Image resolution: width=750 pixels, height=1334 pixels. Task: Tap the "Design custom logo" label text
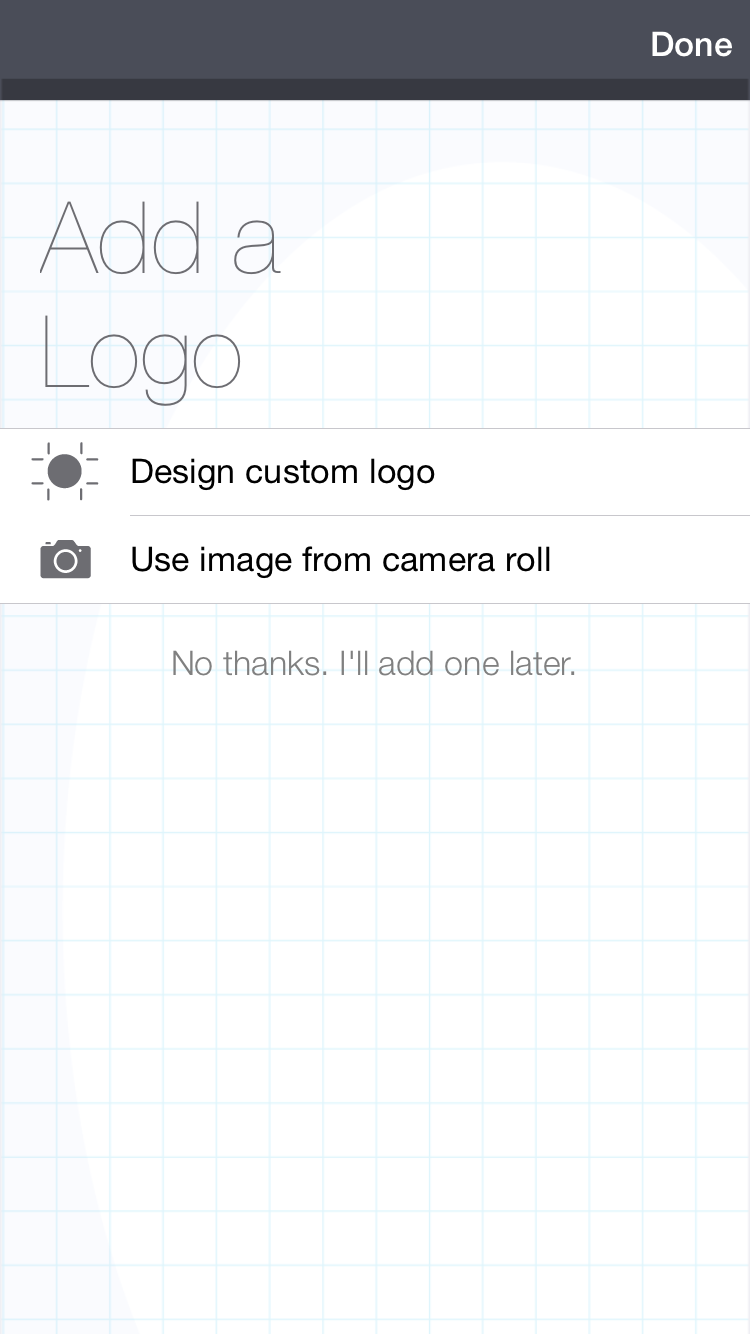tap(283, 472)
